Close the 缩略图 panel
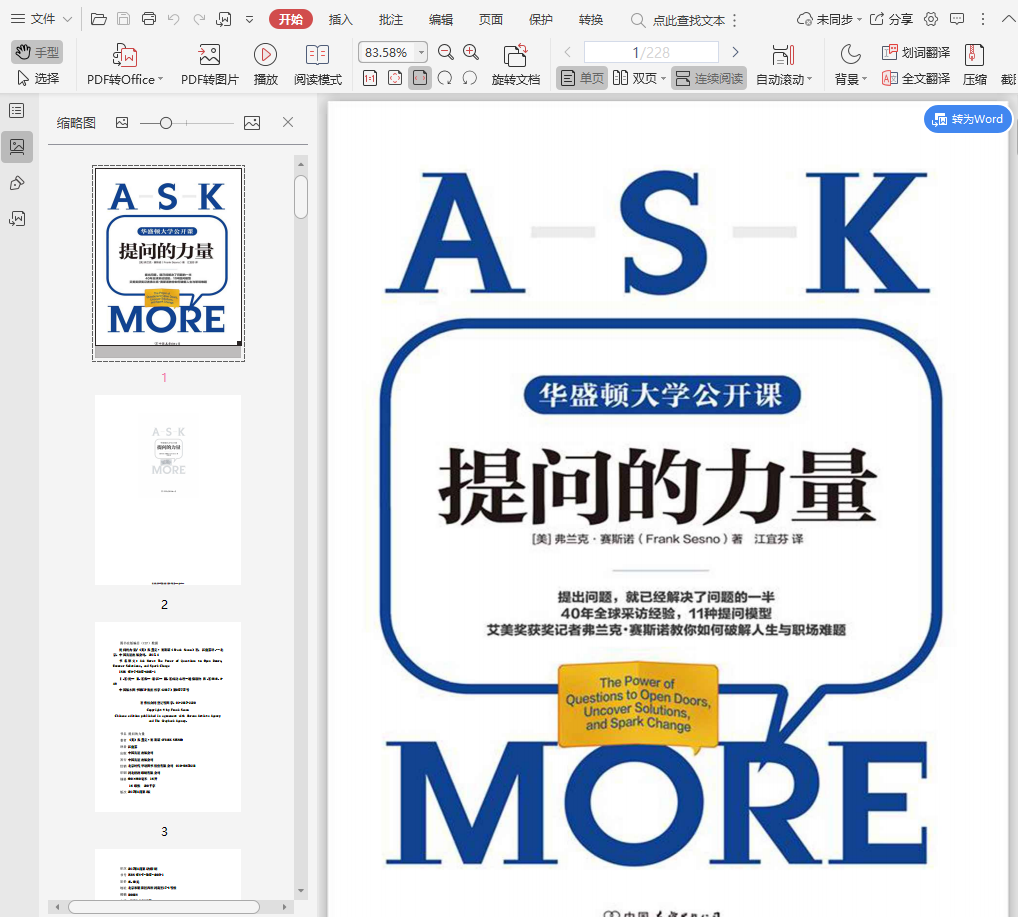1018x917 pixels. (288, 122)
